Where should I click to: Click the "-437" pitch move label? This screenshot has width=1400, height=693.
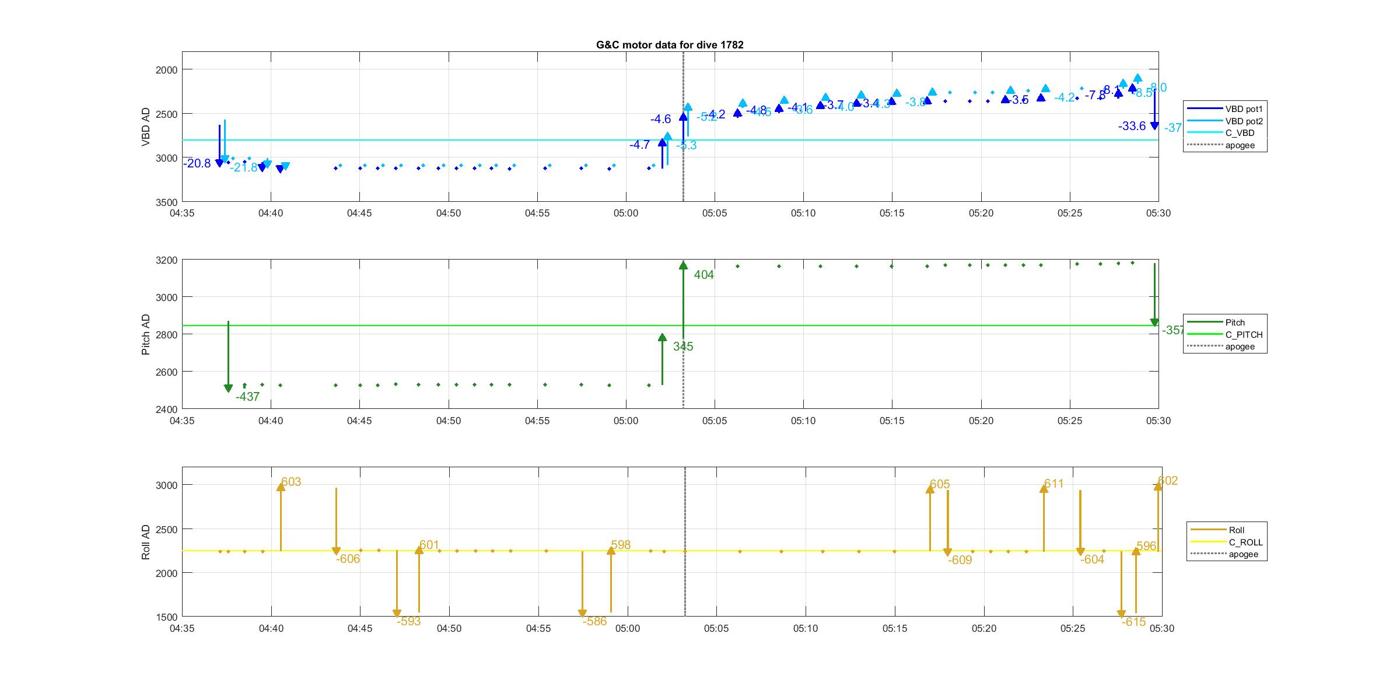click(247, 397)
